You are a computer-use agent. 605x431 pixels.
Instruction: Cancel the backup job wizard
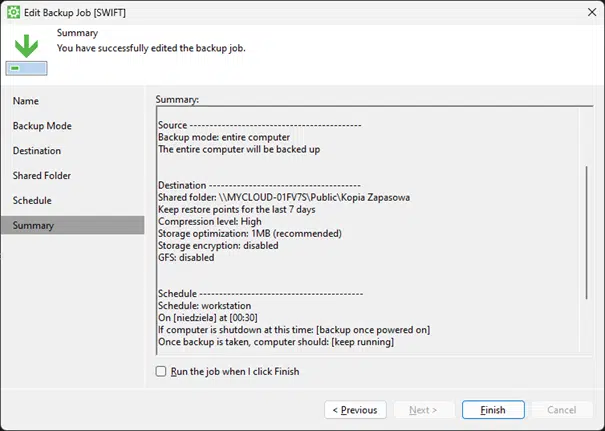coord(561,410)
